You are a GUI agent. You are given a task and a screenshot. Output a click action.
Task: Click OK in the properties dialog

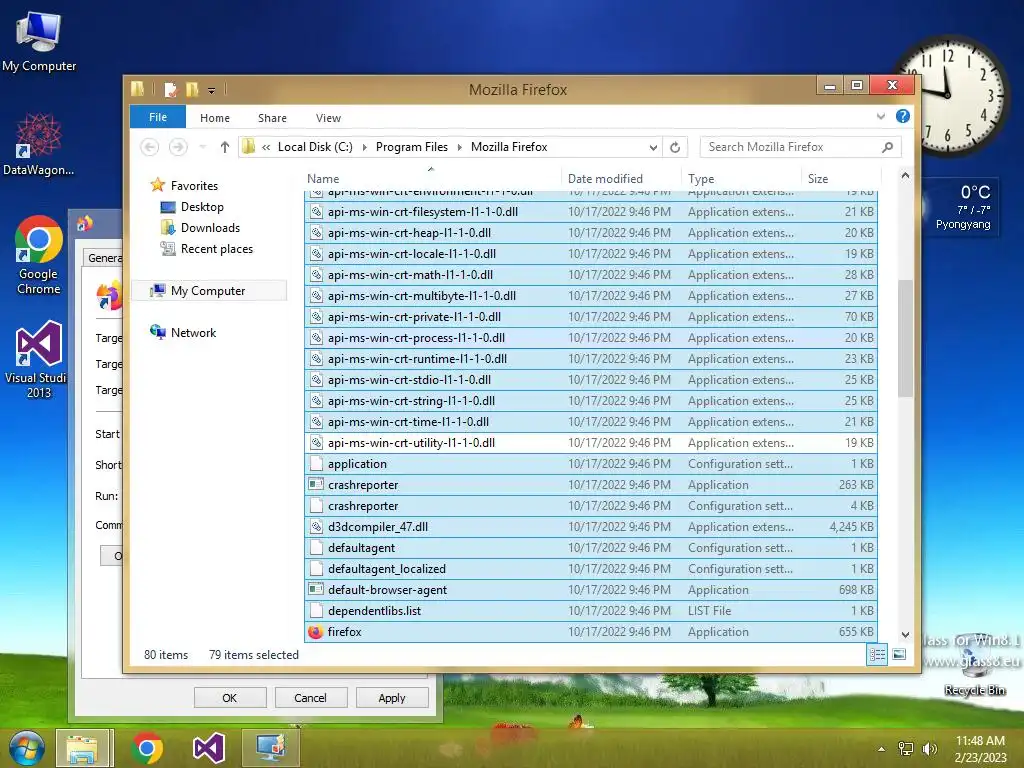point(230,697)
